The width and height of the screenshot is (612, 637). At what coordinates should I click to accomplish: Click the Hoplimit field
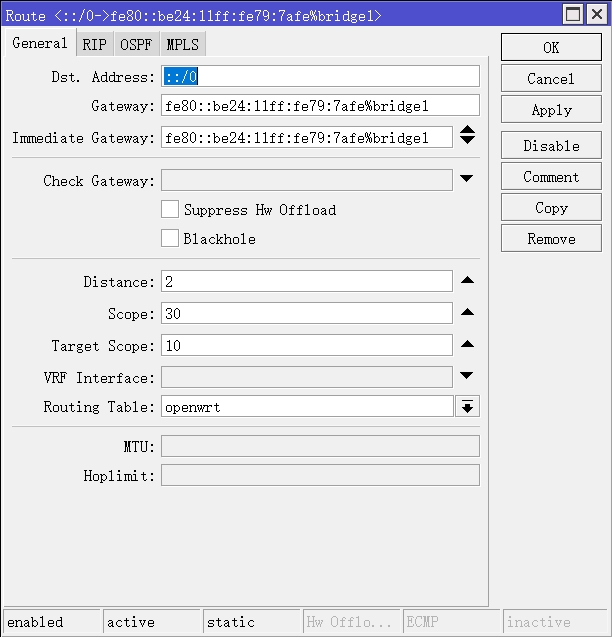click(x=320, y=475)
